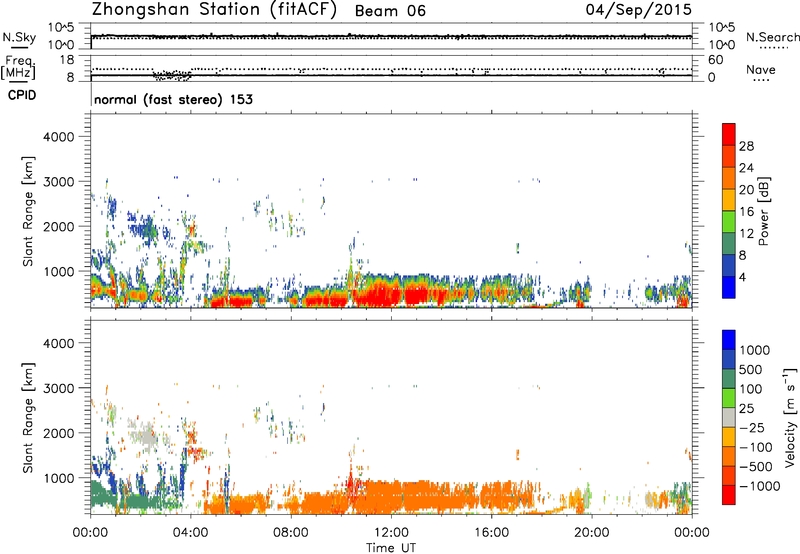Click the dotted Nave line legend sample

coord(762,81)
